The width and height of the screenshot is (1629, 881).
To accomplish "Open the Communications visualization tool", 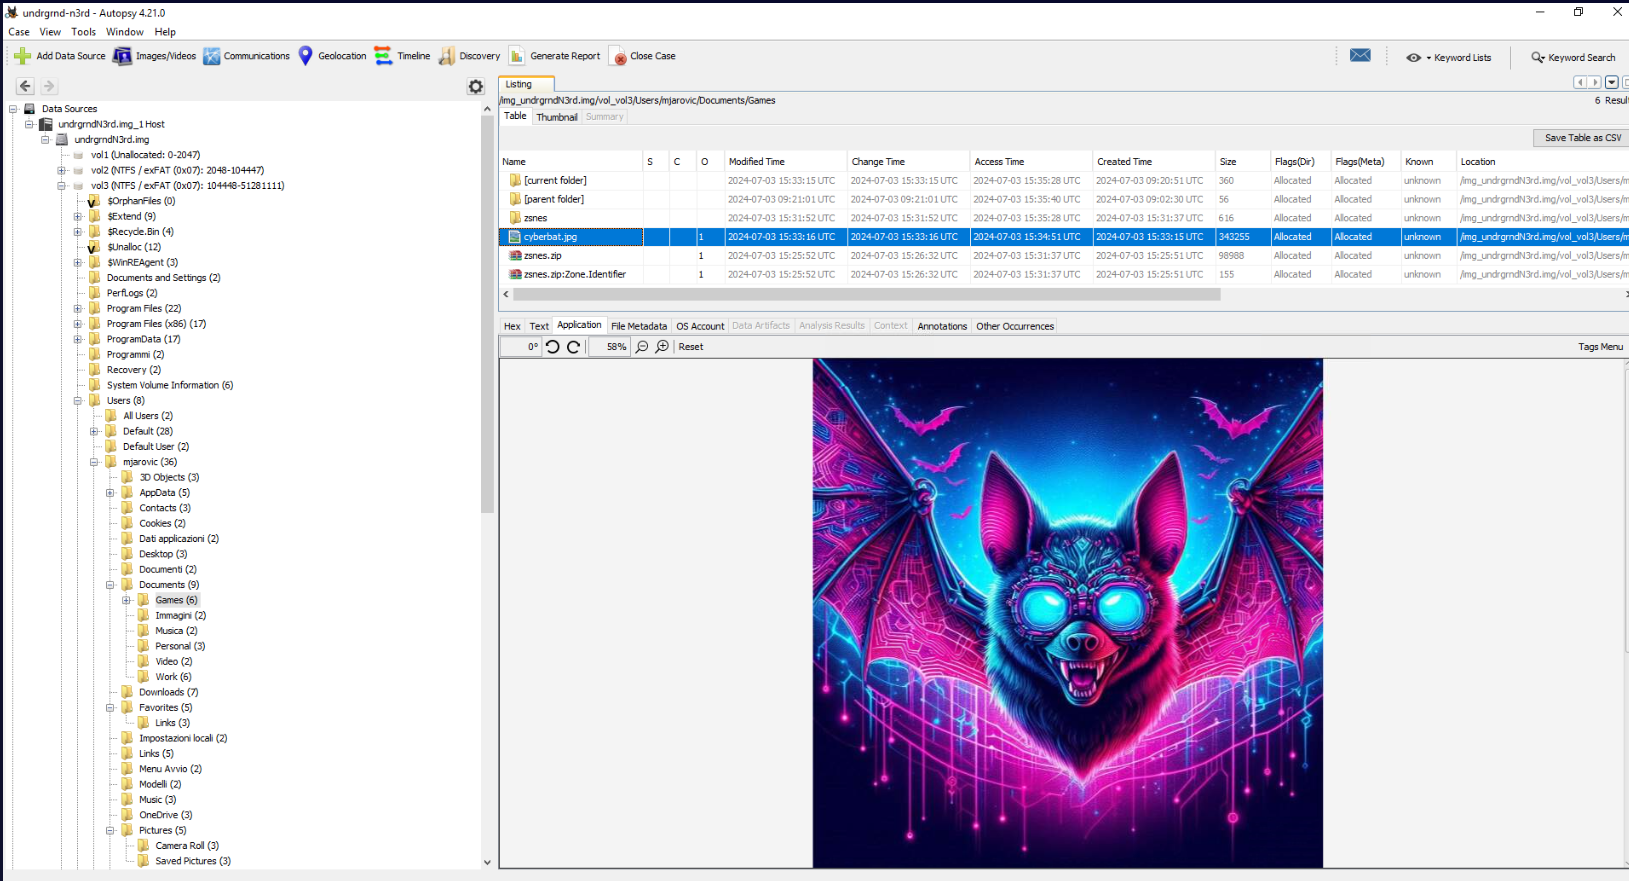I will tap(246, 56).
